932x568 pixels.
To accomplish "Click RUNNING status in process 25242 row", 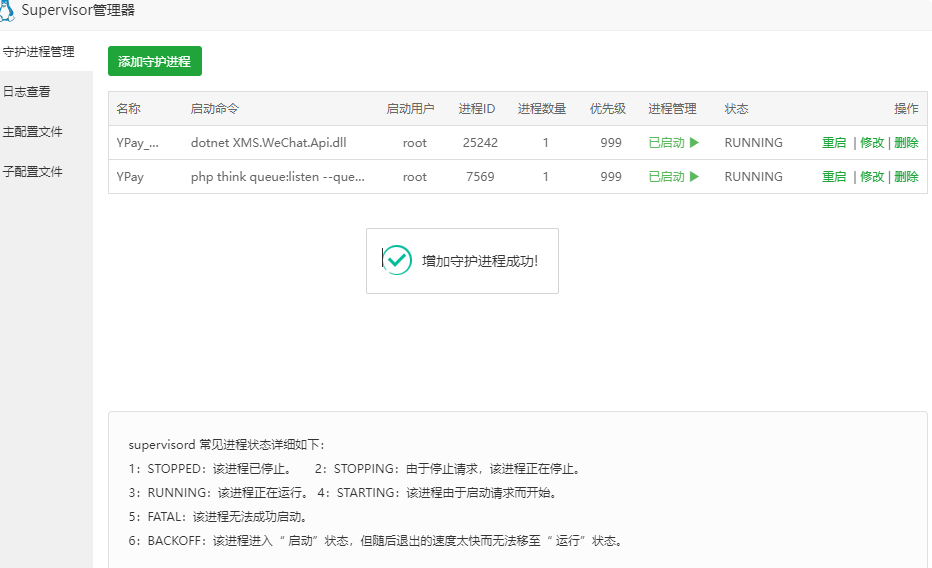I will pyautogui.click(x=754, y=143).
